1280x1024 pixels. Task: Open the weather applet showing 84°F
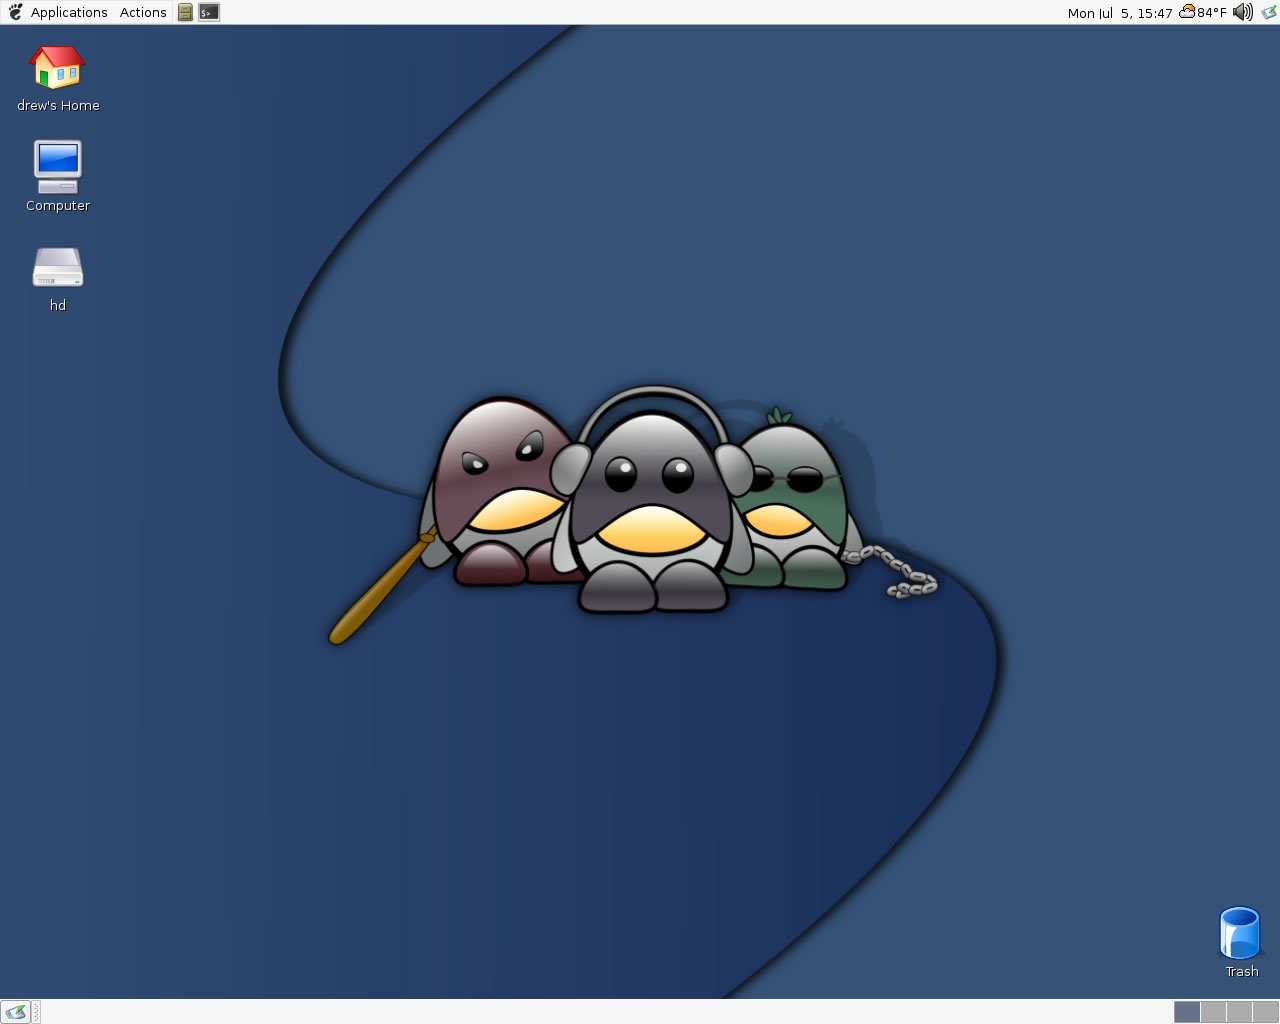pos(1203,12)
